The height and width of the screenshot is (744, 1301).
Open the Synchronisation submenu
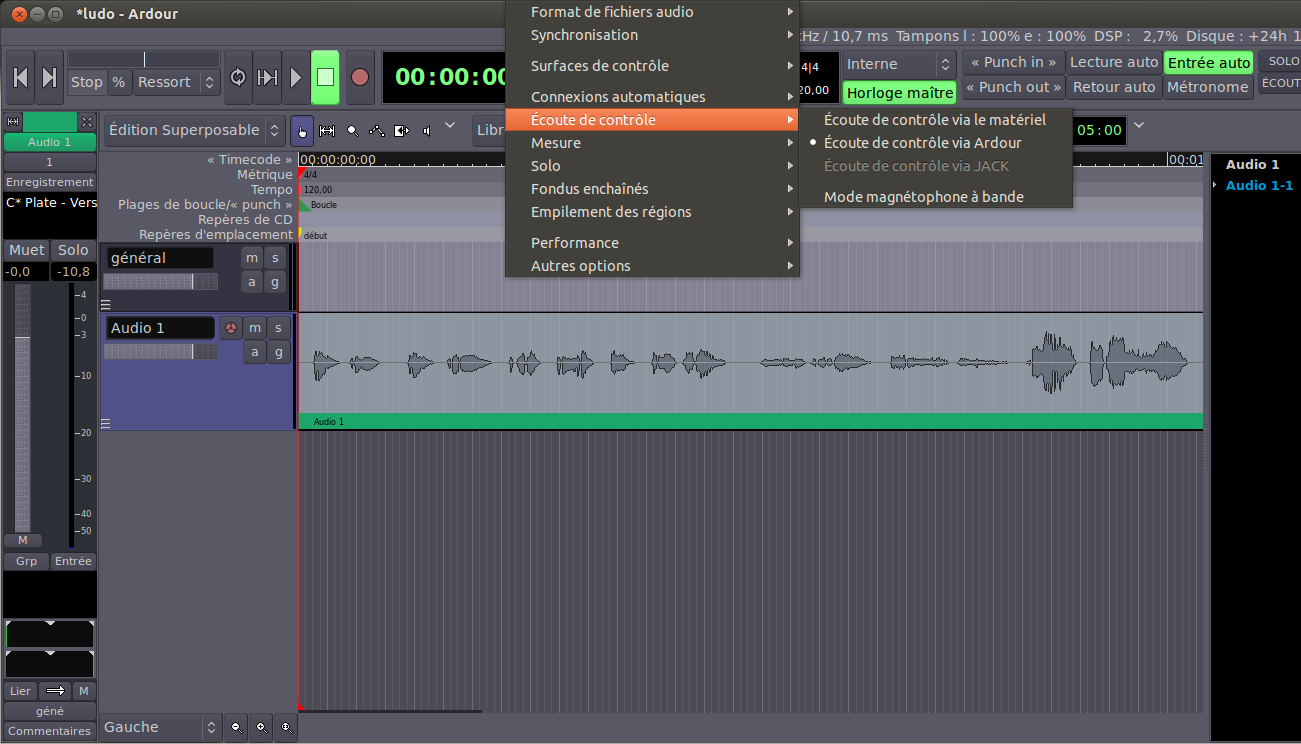coord(652,35)
